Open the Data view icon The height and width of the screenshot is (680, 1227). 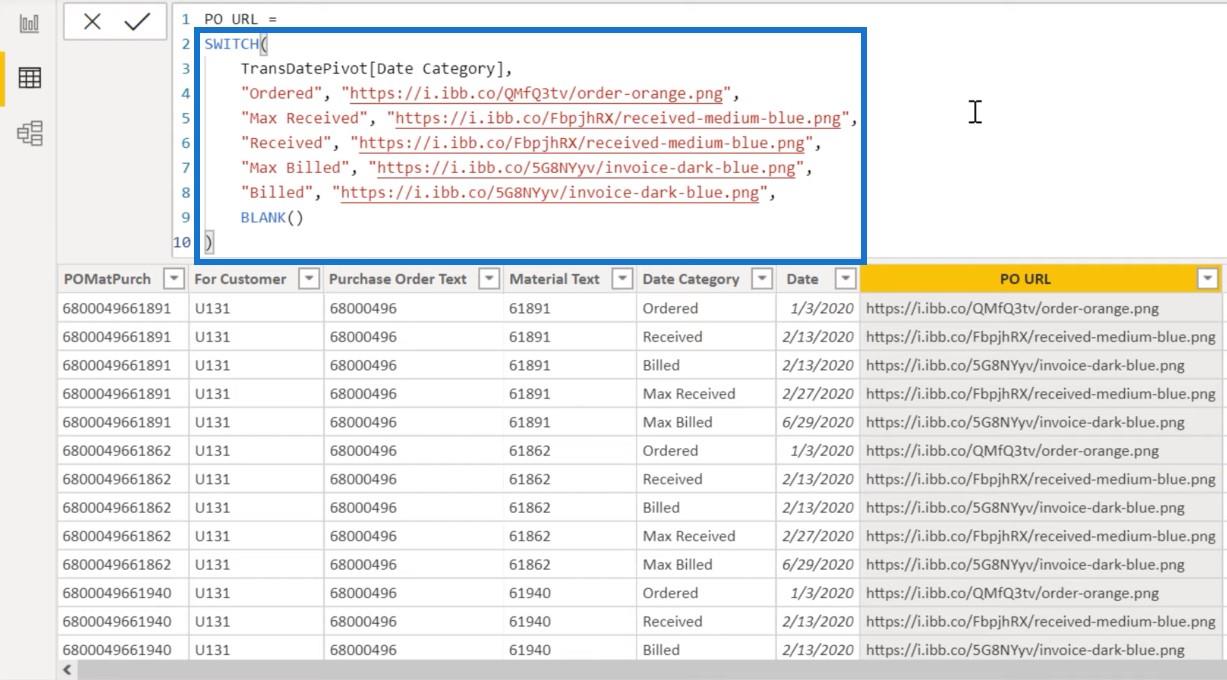tap(29, 78)
